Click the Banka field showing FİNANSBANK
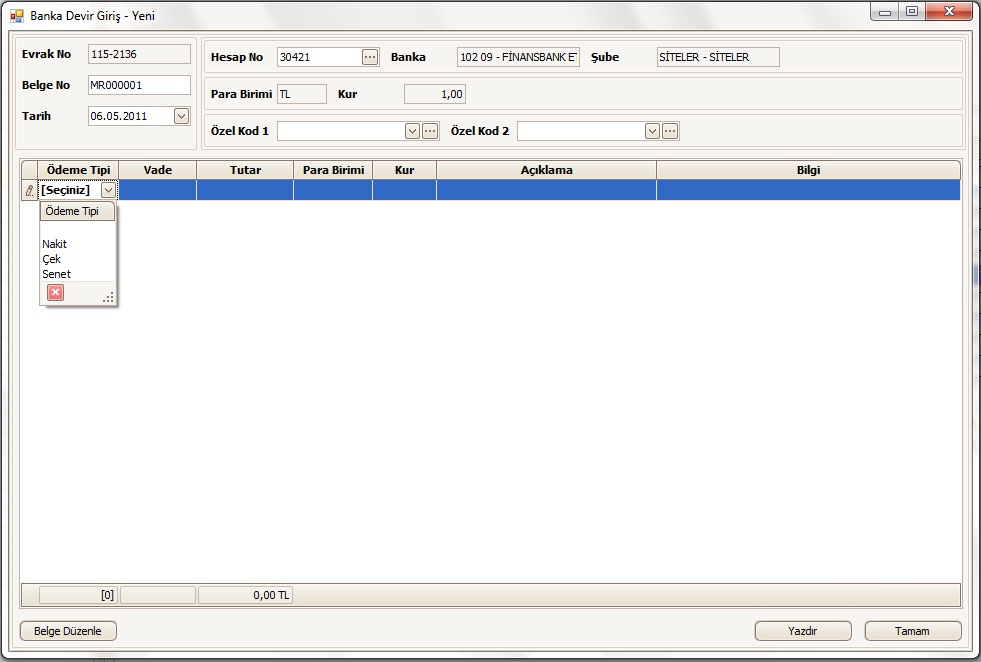This screenshot has height=662, width=981. 518,57
